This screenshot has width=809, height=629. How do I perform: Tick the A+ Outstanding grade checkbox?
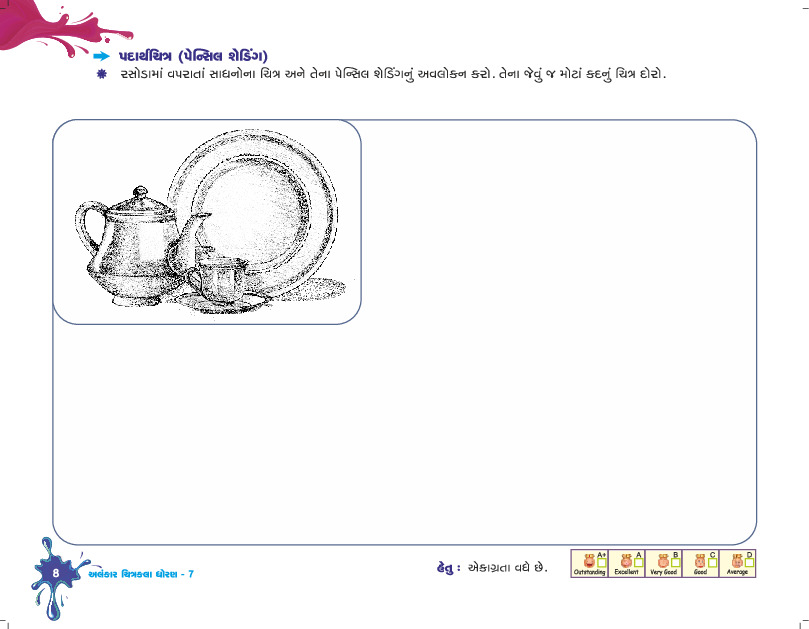602,562
